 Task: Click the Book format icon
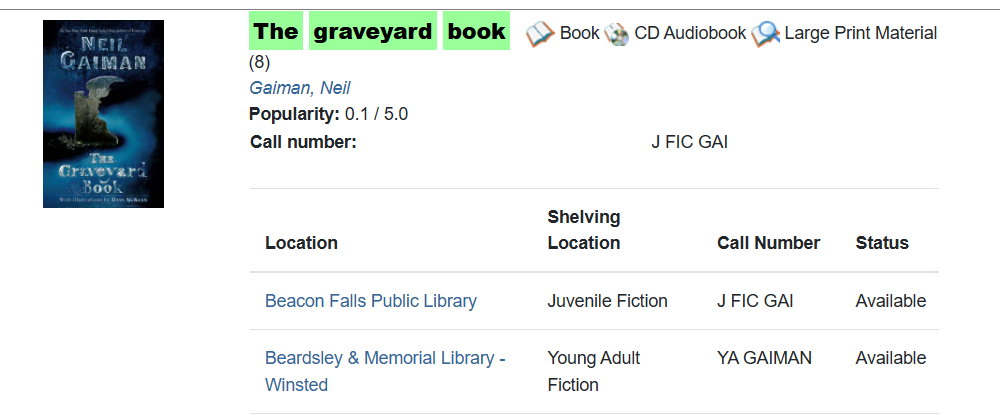point(540,34)
